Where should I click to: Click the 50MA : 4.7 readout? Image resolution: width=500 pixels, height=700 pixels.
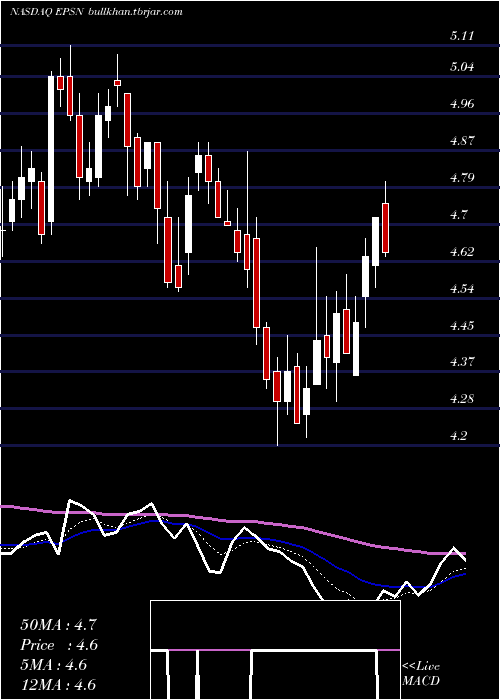(58, 625)
